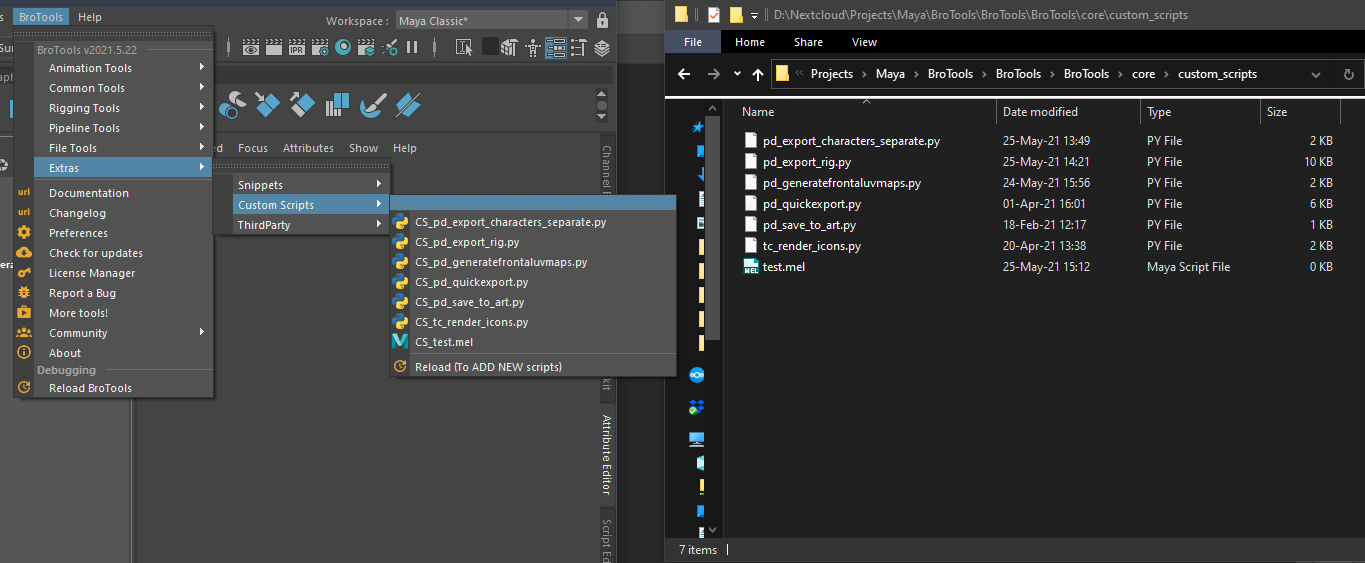The image size is (1365, 563).
Task: Run CS_pd_export_rig.py from the menu
Action: click(x=532, y=242)
